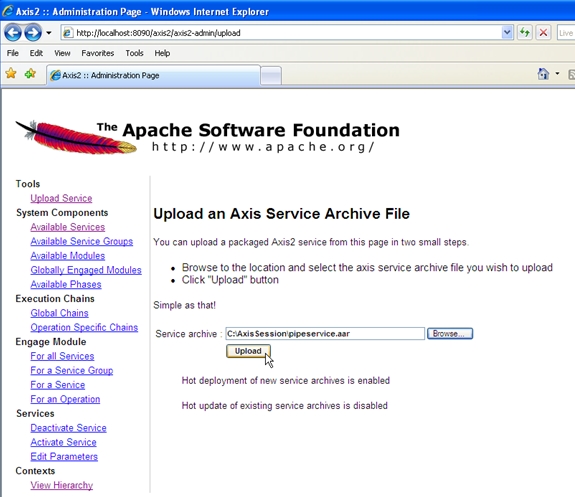Image resolution: width=575 pixels, height=497 pixels.
Task: Expand the address bar history dropdown
Action: (x=507, y=33)
